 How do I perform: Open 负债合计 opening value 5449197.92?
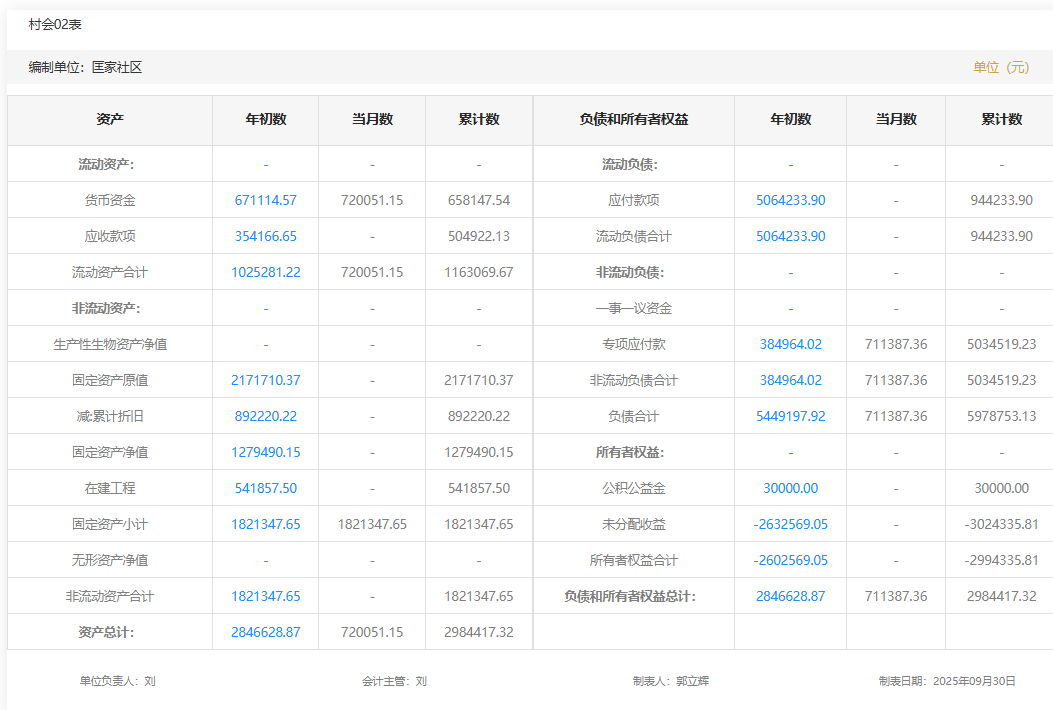click(x=790, y=416)
